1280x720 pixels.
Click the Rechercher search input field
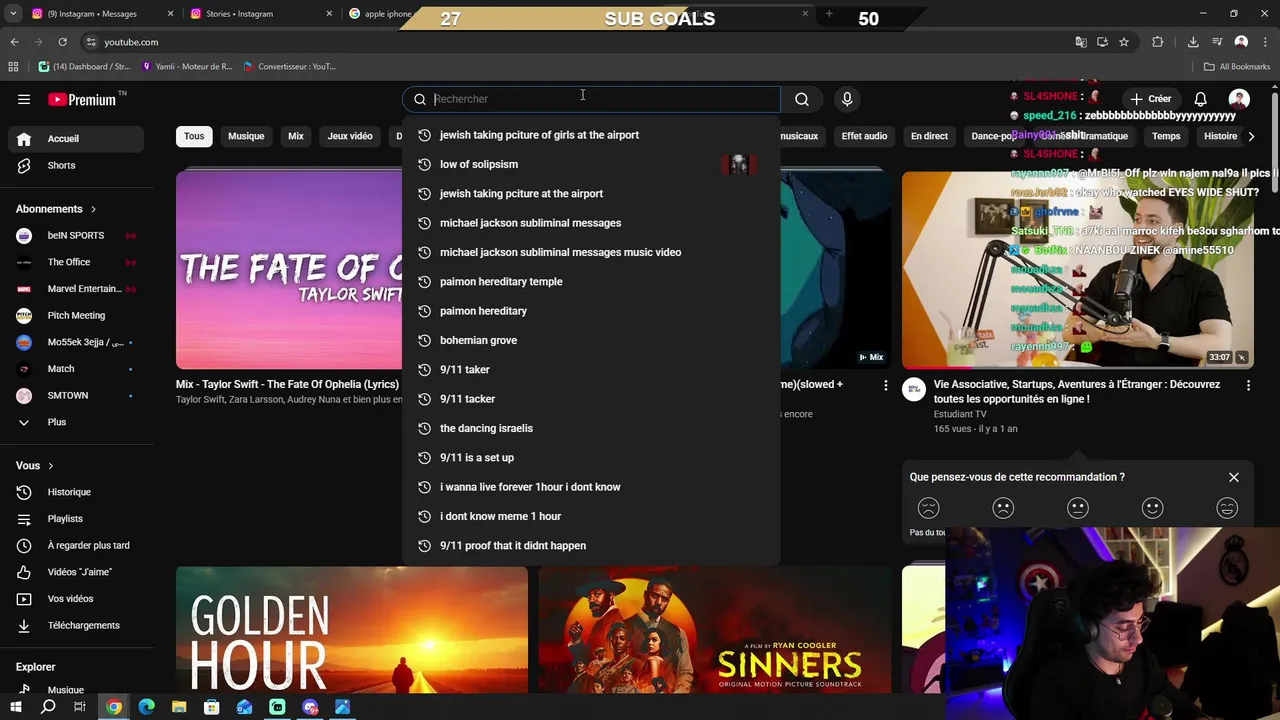tap(592, 99)
